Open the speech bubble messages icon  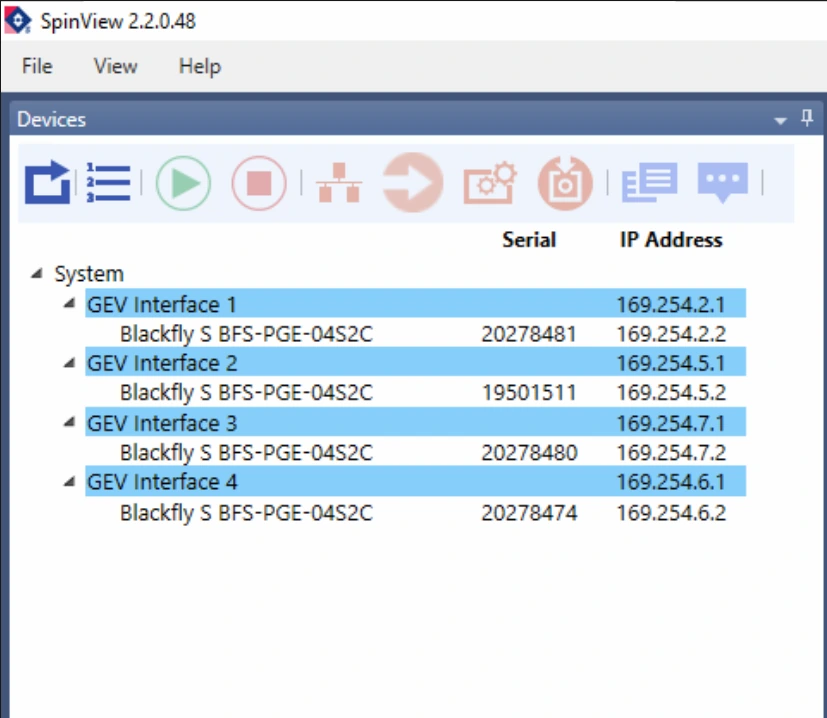click(723, 183)
